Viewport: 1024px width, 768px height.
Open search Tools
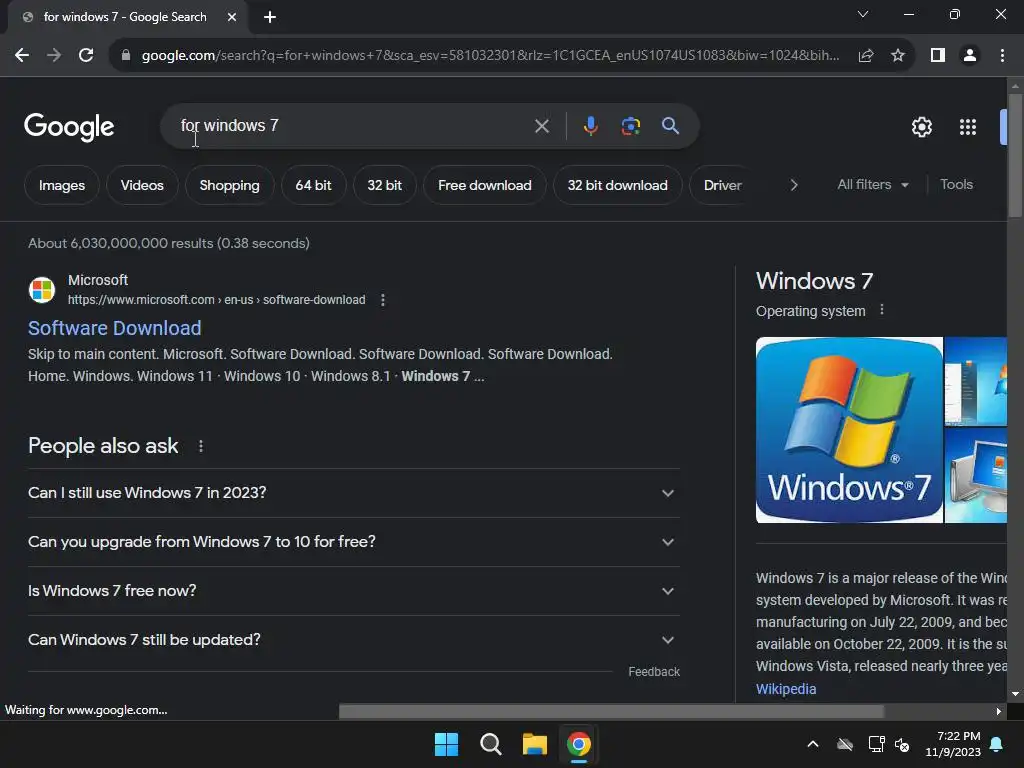tap(956, 185)
